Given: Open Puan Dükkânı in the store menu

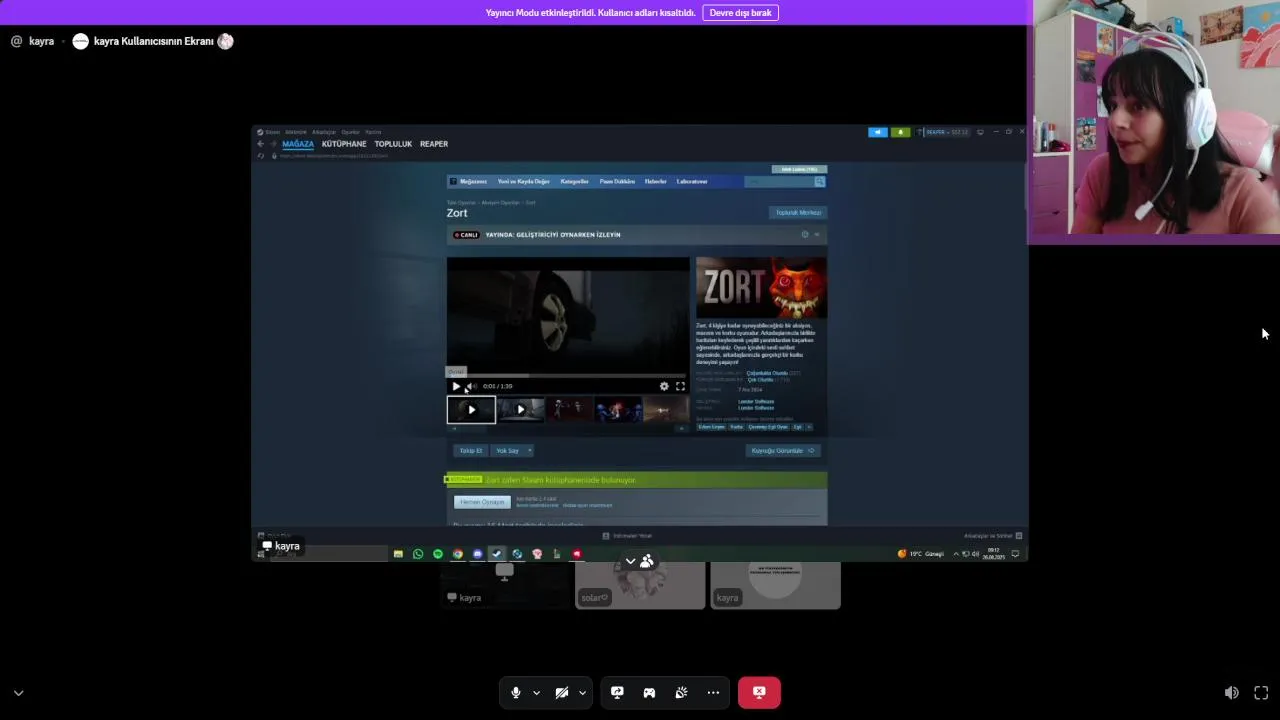Looking at the screenshot, I should [x=617, y=181].
